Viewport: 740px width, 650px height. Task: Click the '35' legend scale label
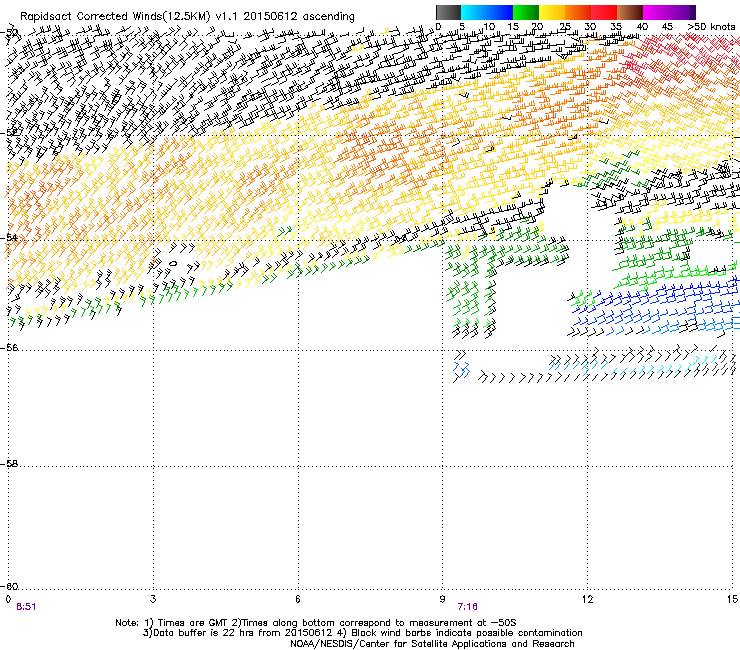[616, 27]
